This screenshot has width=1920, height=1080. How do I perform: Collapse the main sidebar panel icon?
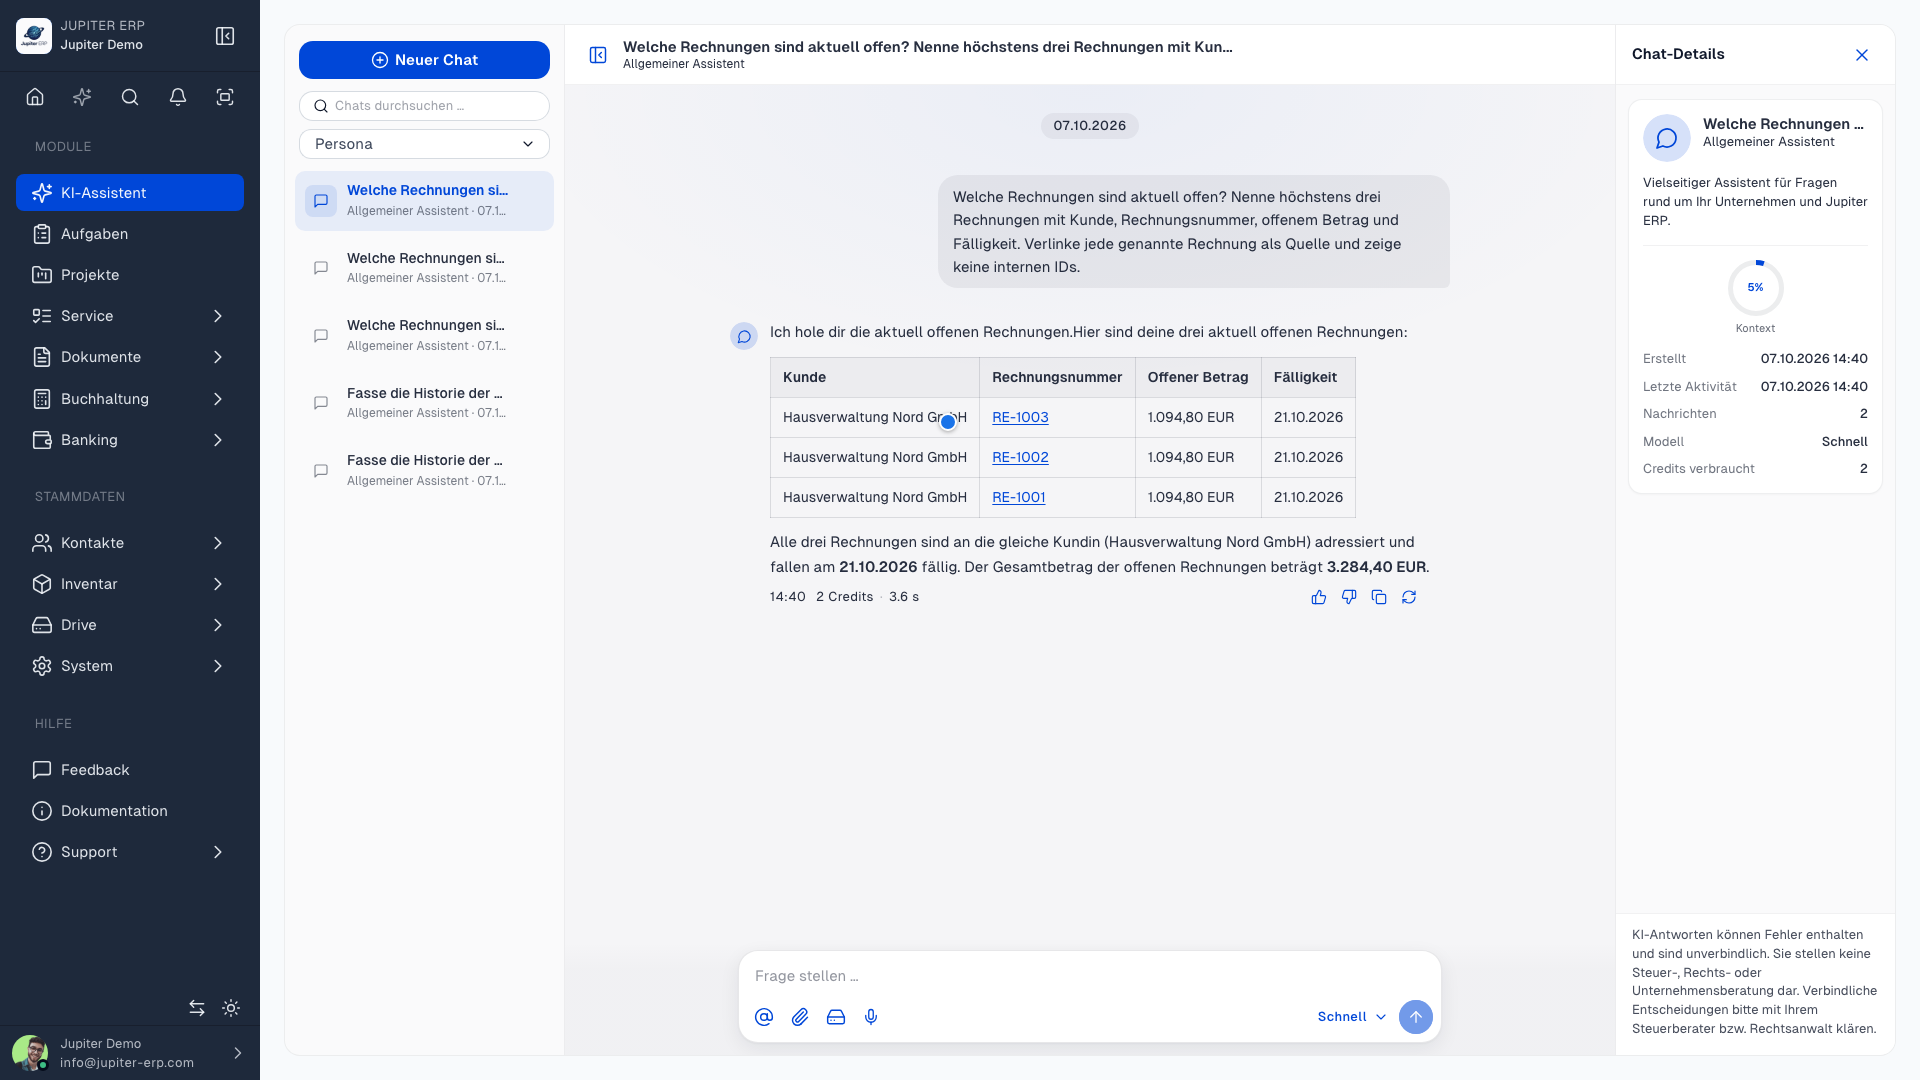pos(225,36)
